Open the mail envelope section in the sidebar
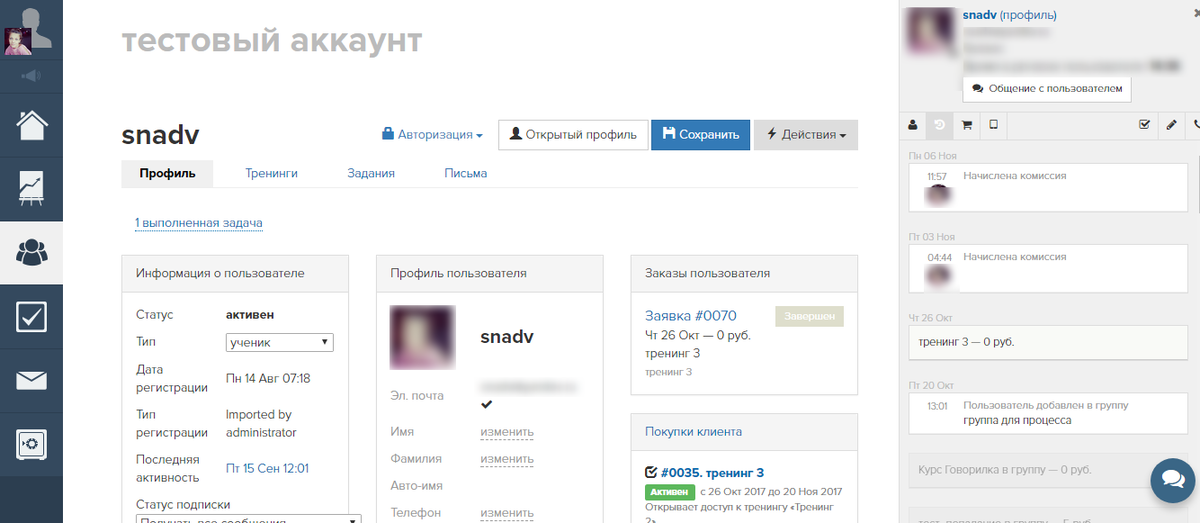The height and width of the screenshot is (523, 1200). (31, 381)
